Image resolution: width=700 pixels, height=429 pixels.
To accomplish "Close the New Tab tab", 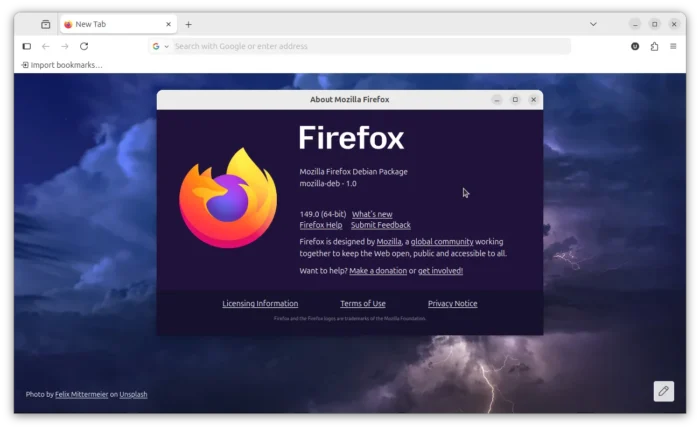I will tap(168, 24).
